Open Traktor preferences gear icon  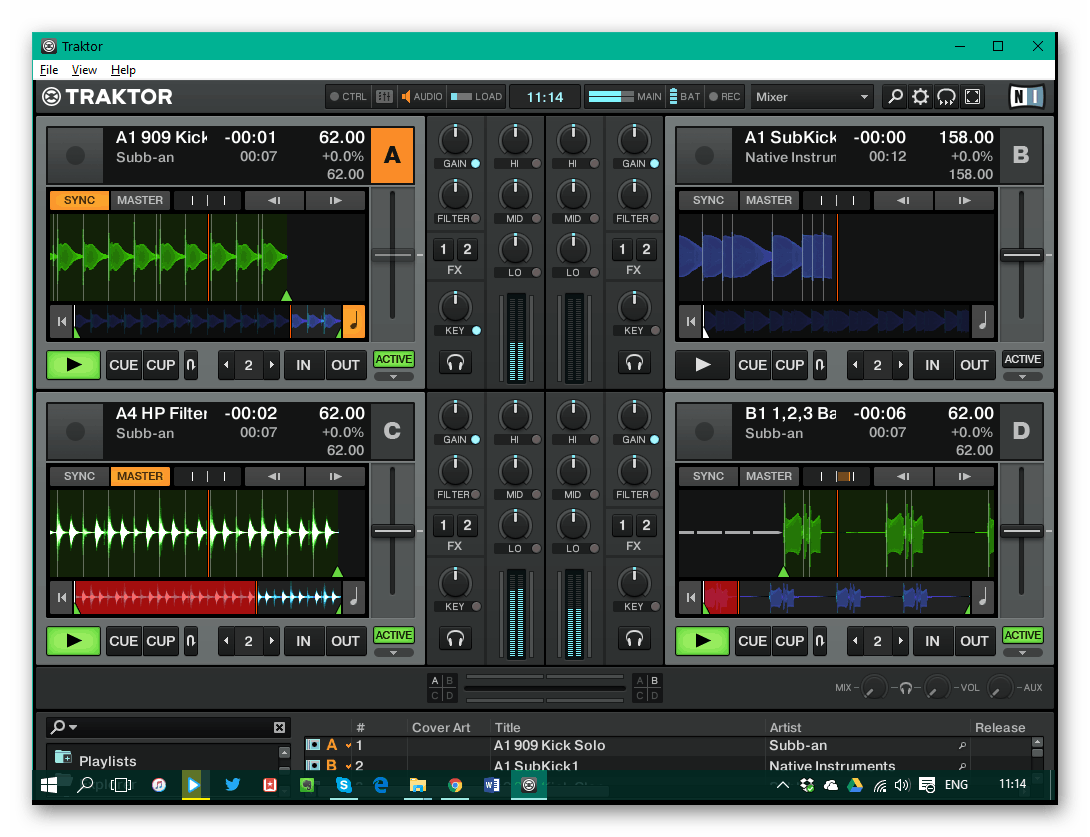[920, 97]
